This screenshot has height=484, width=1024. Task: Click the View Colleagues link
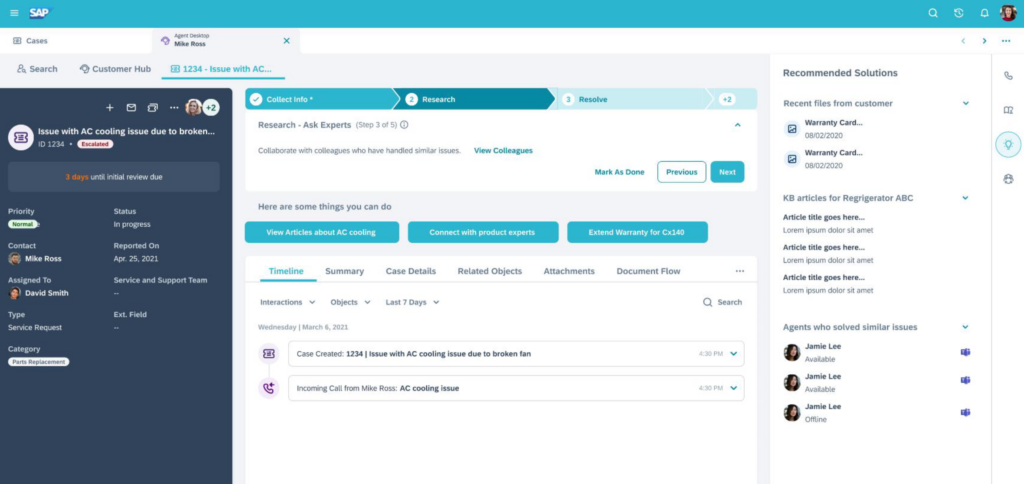[x=503, y=151]
